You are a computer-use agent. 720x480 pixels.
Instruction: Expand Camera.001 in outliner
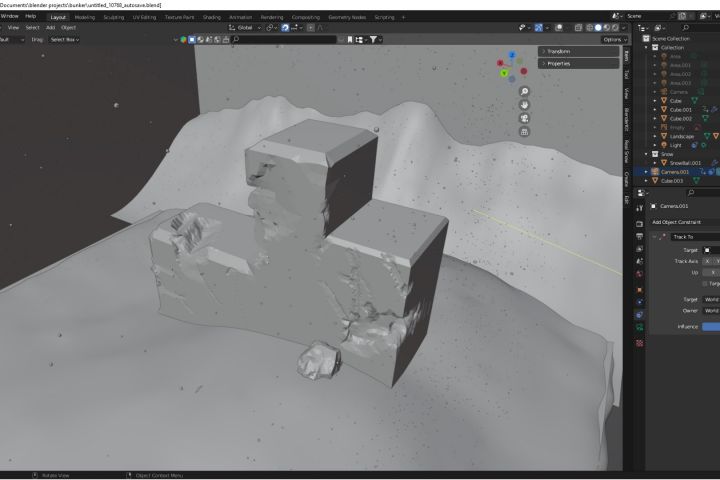(647, 172)
